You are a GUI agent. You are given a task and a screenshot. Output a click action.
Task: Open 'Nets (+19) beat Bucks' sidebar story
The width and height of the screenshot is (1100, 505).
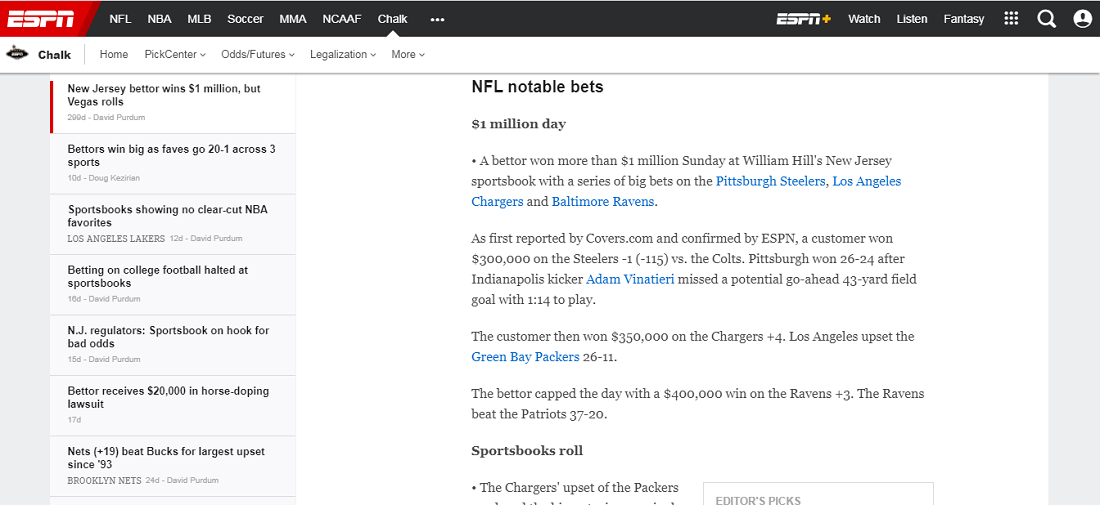tap(166, 458)
